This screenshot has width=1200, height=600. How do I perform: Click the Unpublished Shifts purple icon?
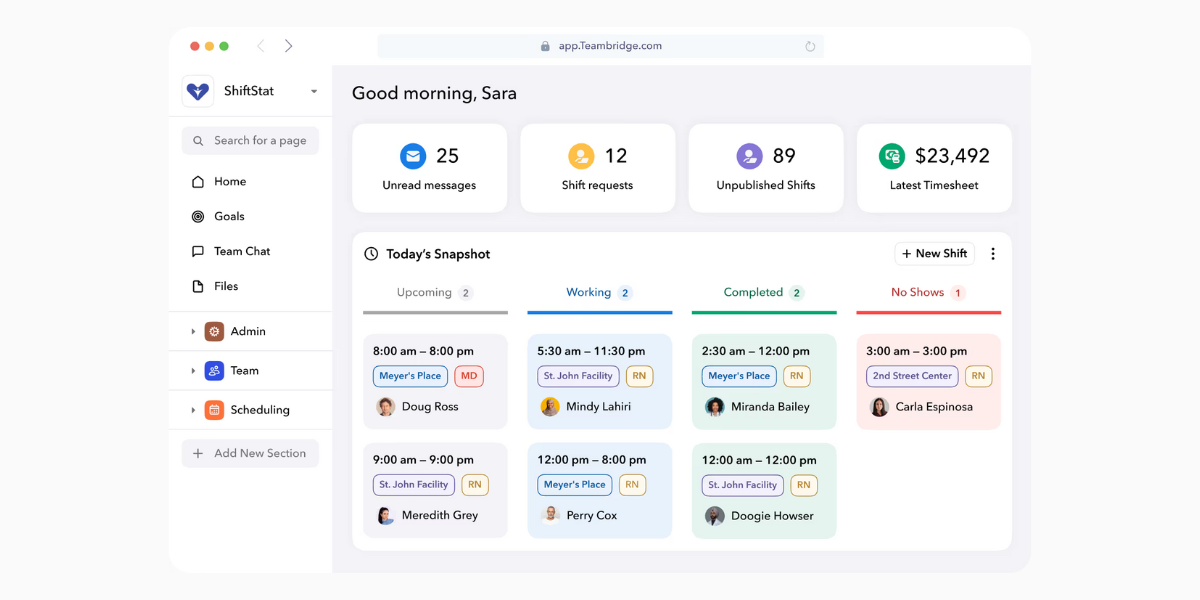pos(749,156)
